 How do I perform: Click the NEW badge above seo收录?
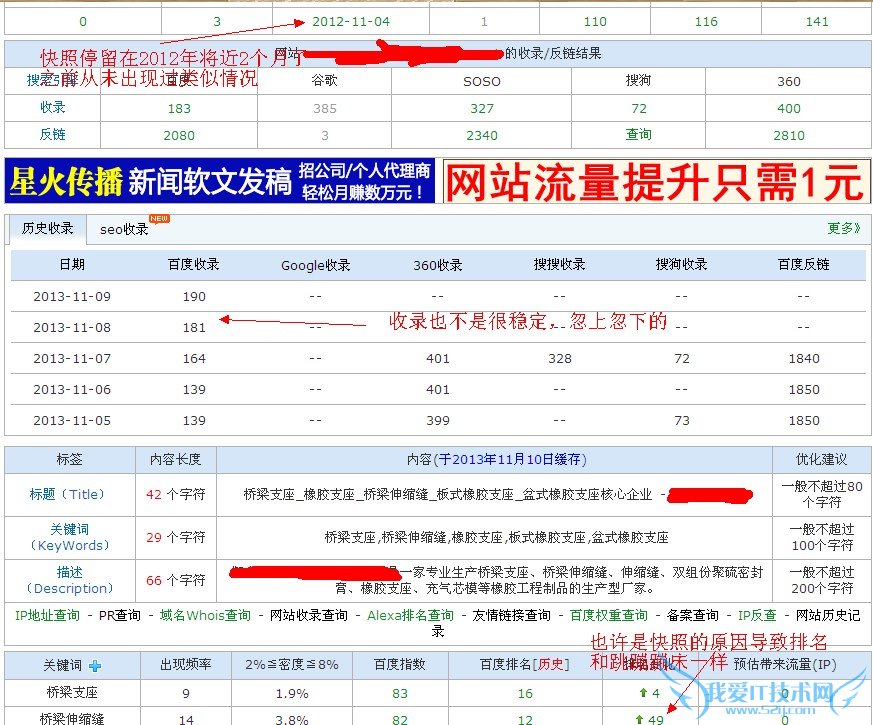click(x=158, y=218)
